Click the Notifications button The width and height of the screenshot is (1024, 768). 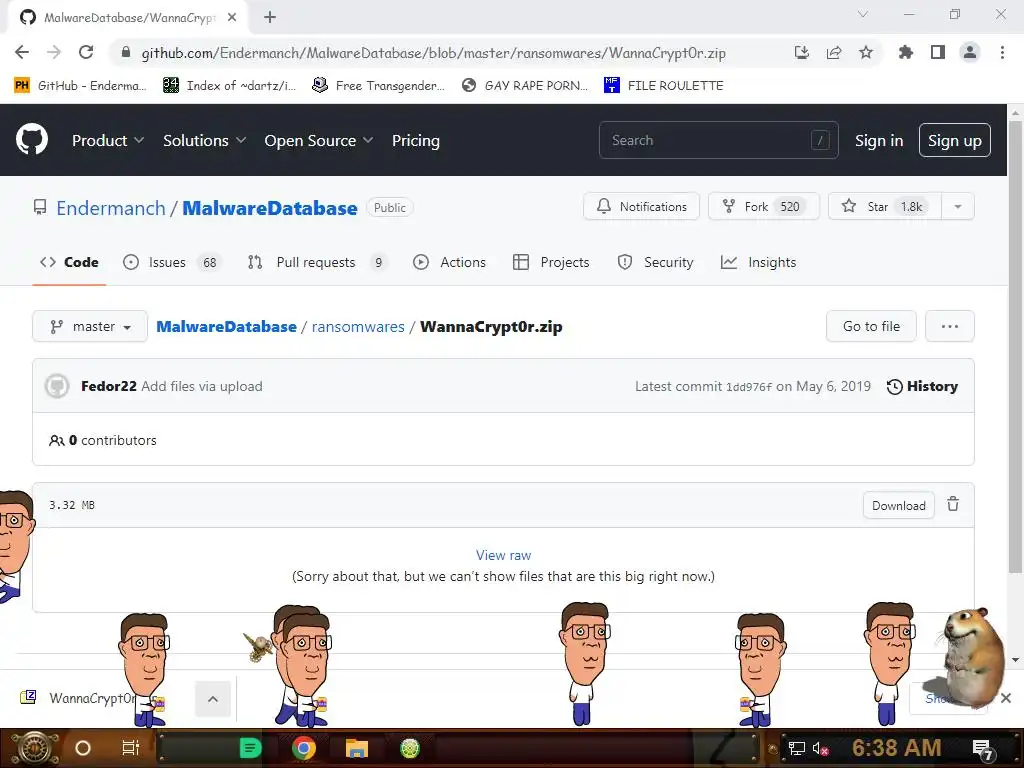tap(641, 206)
